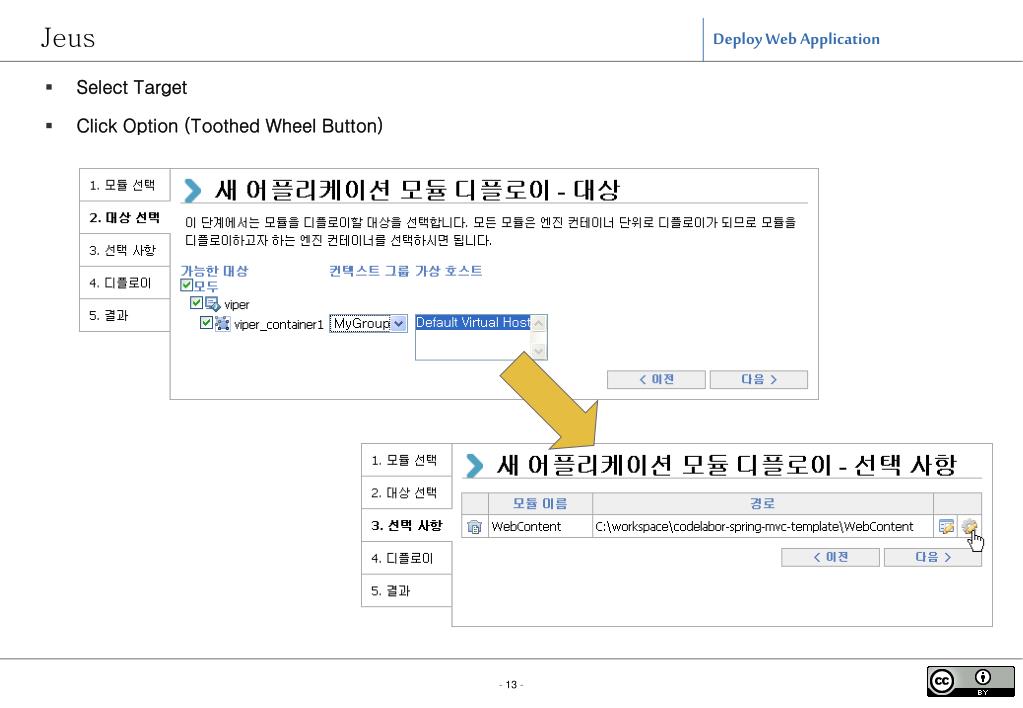
Task: Click the 경로 column header
Action: pos(763,503)
